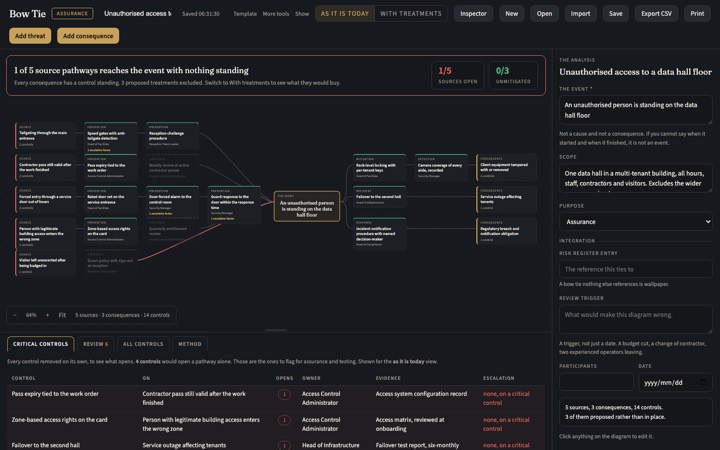Zoom in the diagram with the plus icon
The height and width of the screenshot is (450, 720).
[47, 315]
